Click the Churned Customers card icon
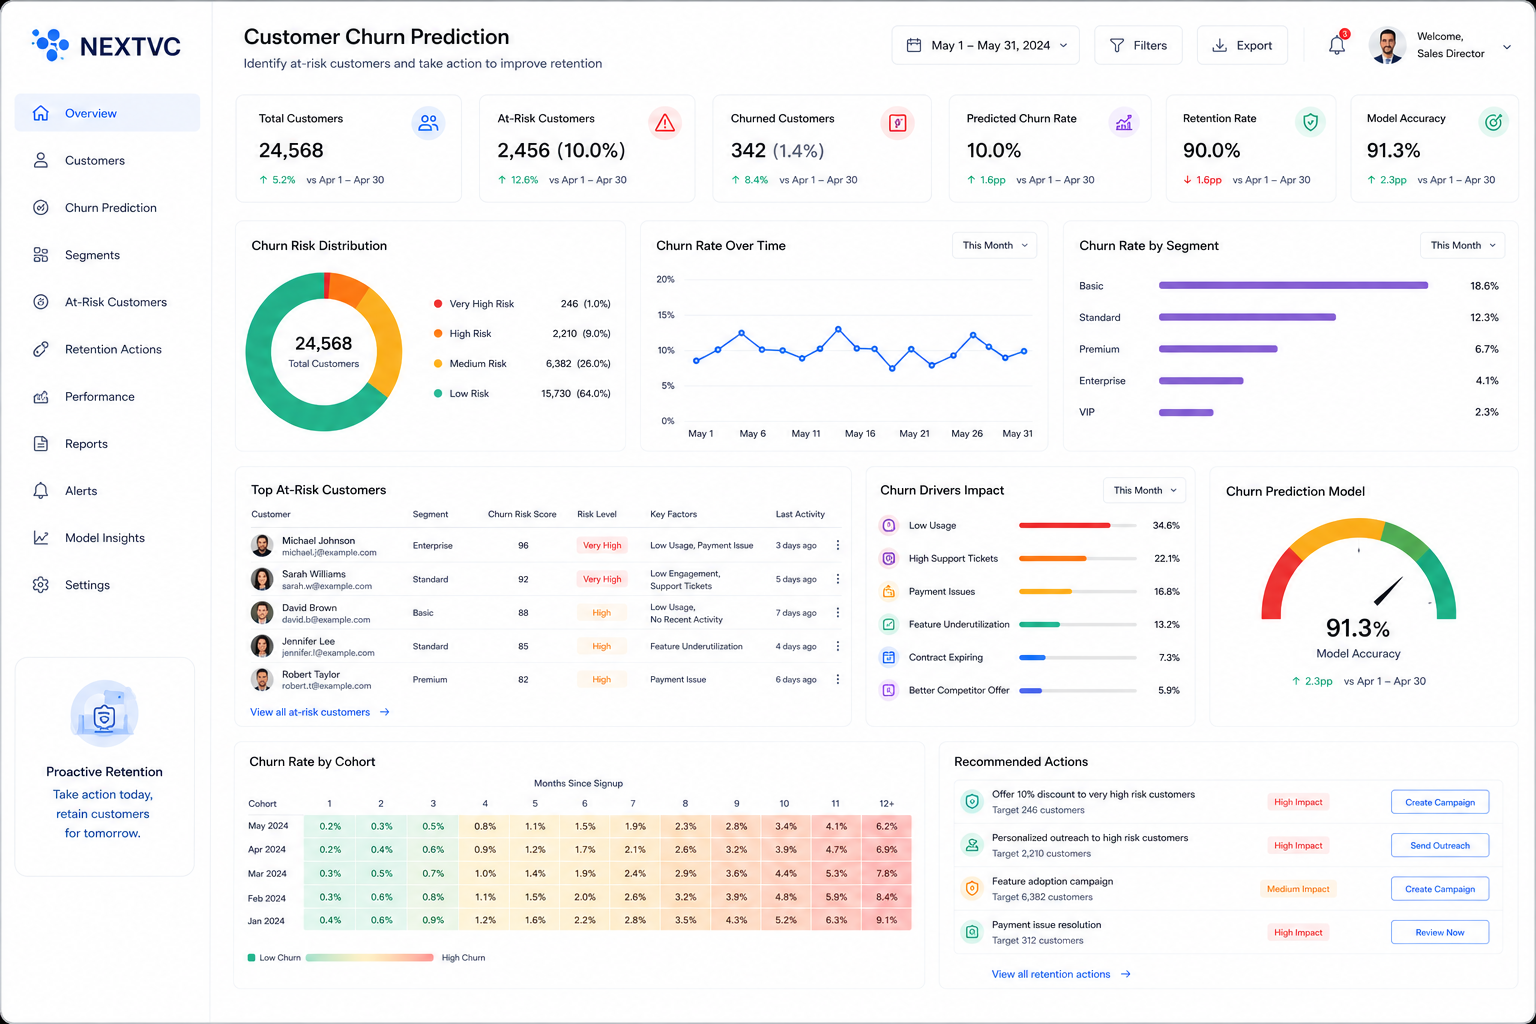This screenshot has height=1024, width=1536. click(897, 123)
